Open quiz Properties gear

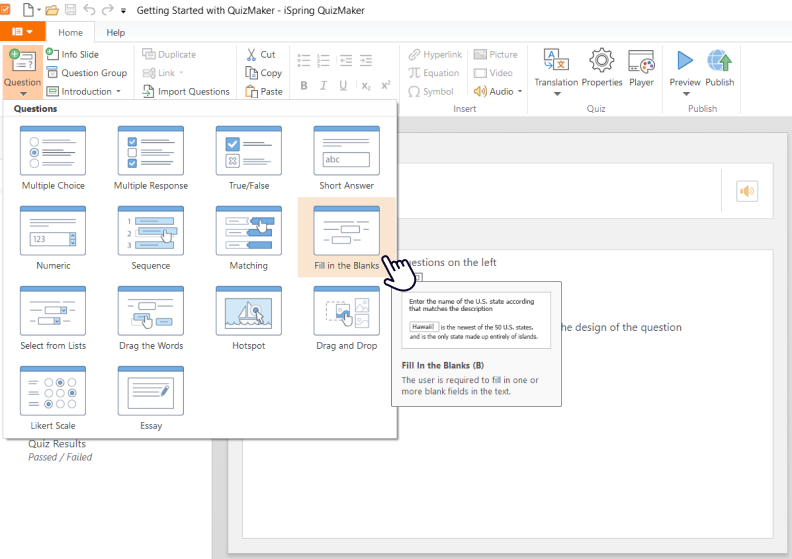(x=602, y=68)
